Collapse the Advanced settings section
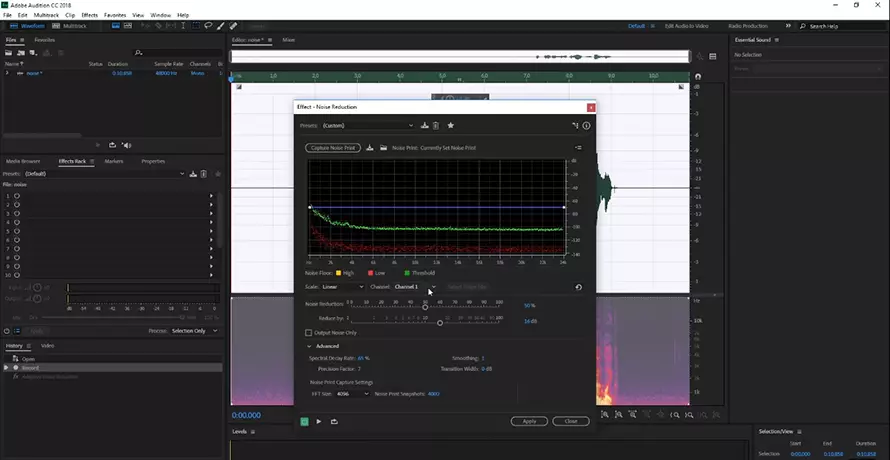Viewport: 890px width, 460px height. (309, 346)
